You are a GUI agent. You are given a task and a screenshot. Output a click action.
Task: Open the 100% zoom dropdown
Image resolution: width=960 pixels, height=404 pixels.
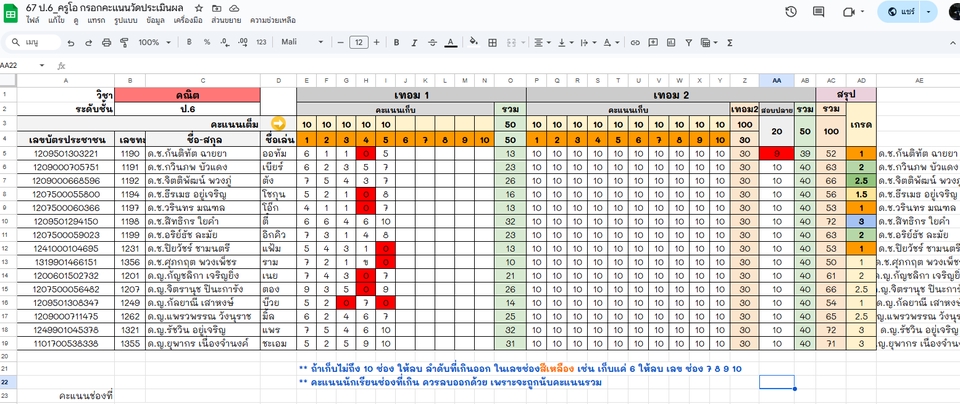154,42
